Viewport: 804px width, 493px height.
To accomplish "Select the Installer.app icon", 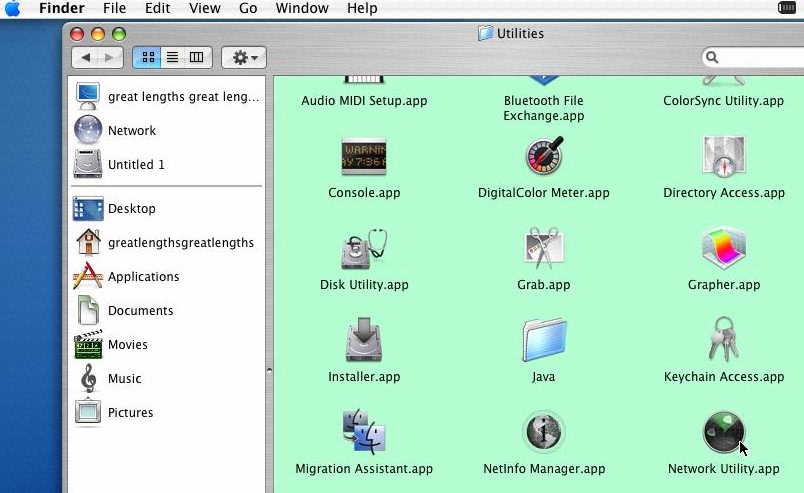I will [x=364, y=340].
